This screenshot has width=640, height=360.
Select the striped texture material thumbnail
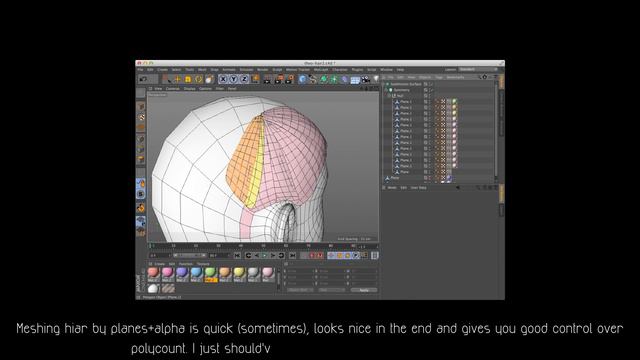coord(168,289)
